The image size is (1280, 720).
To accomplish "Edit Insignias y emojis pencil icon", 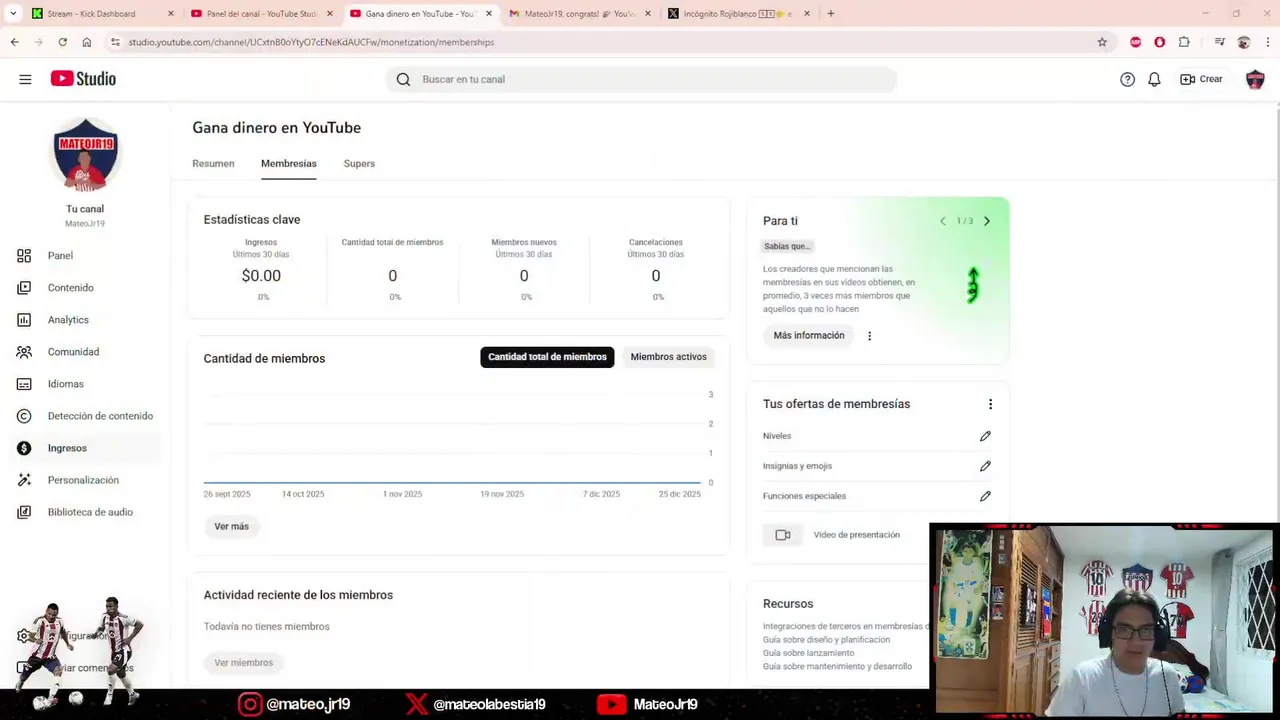I will pos(985,466).
